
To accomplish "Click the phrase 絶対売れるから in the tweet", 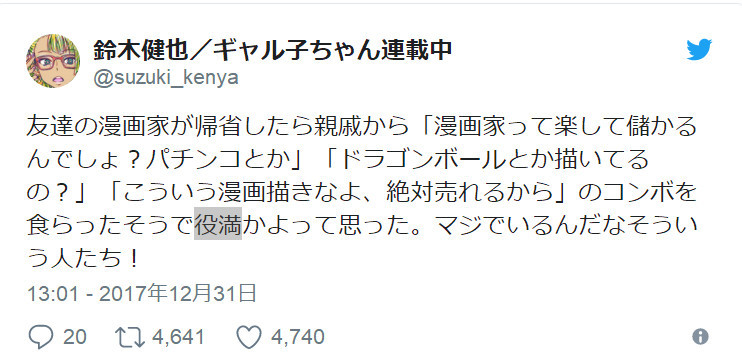I will point(469,193).
